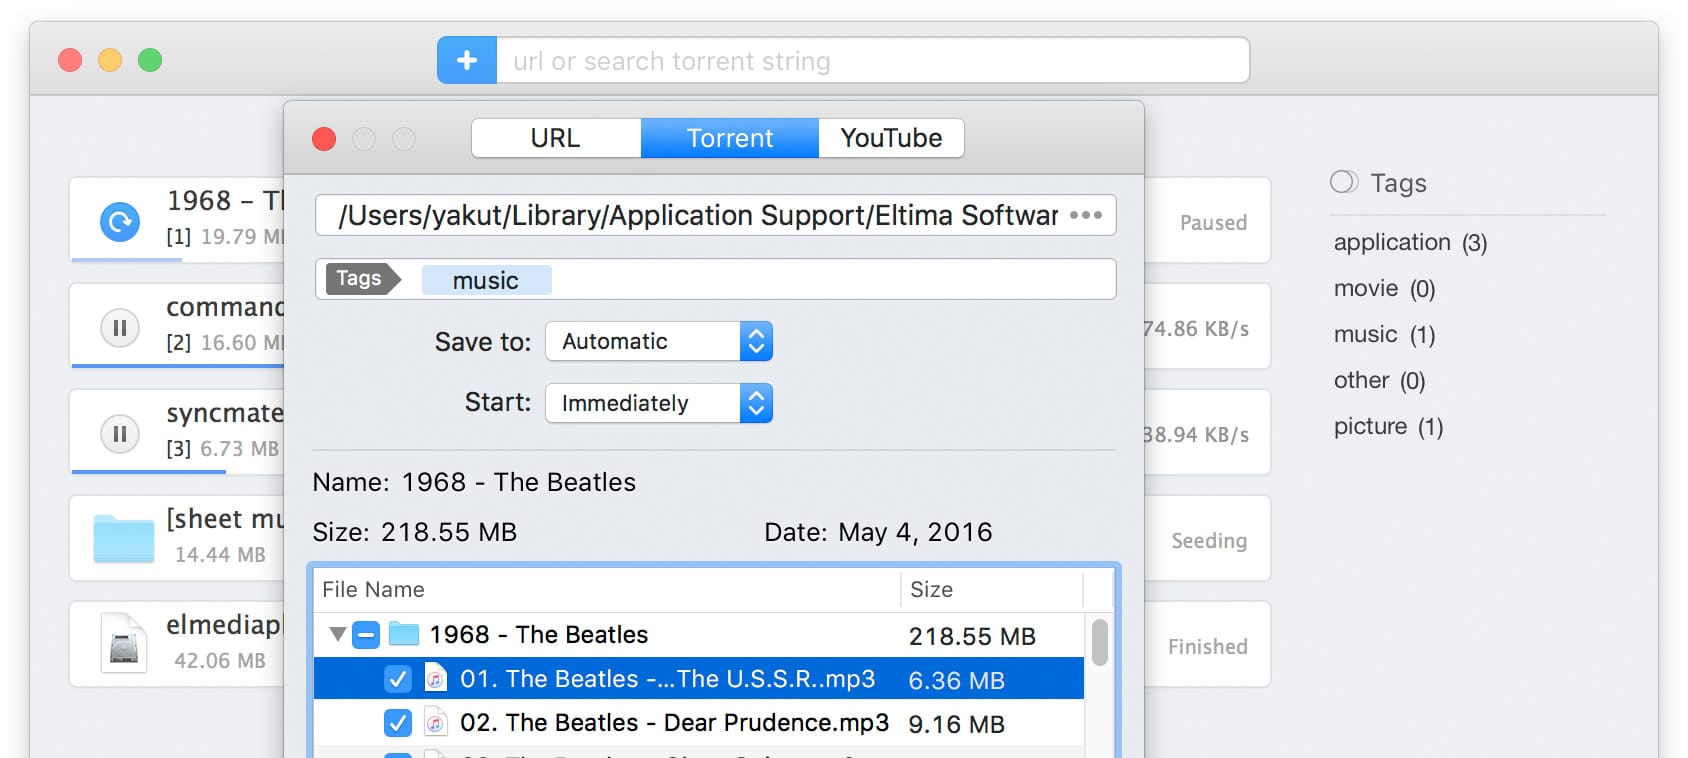Click the elmediaplayer disk image icon

pyautogui.click(x=123, y=643)
